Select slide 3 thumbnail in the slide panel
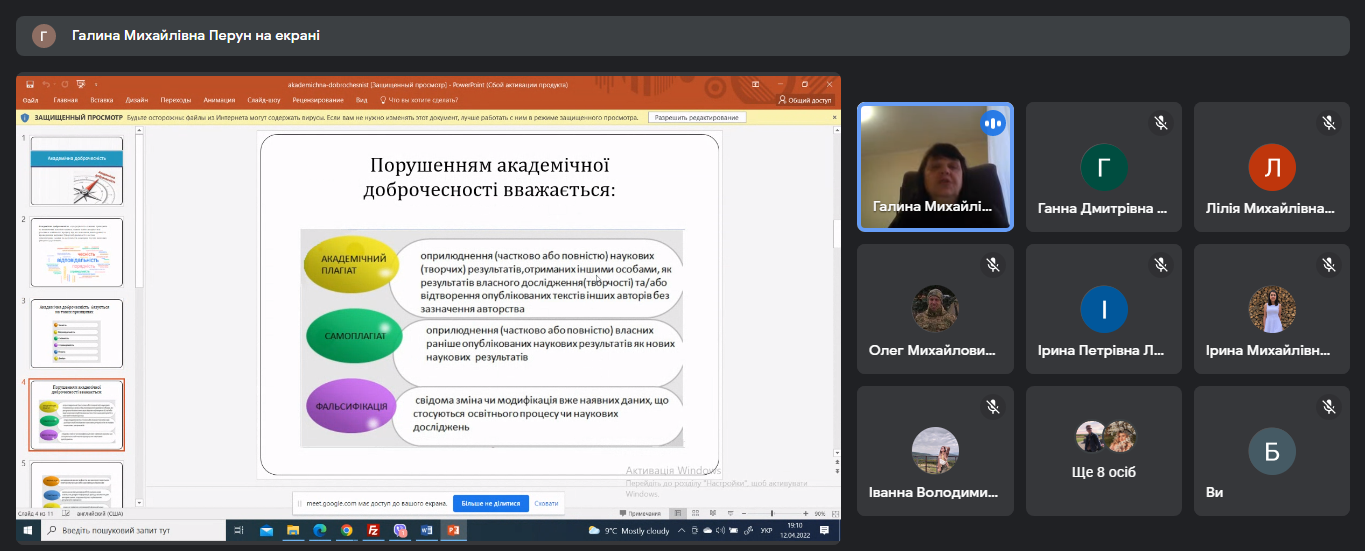 pos(77,333)
